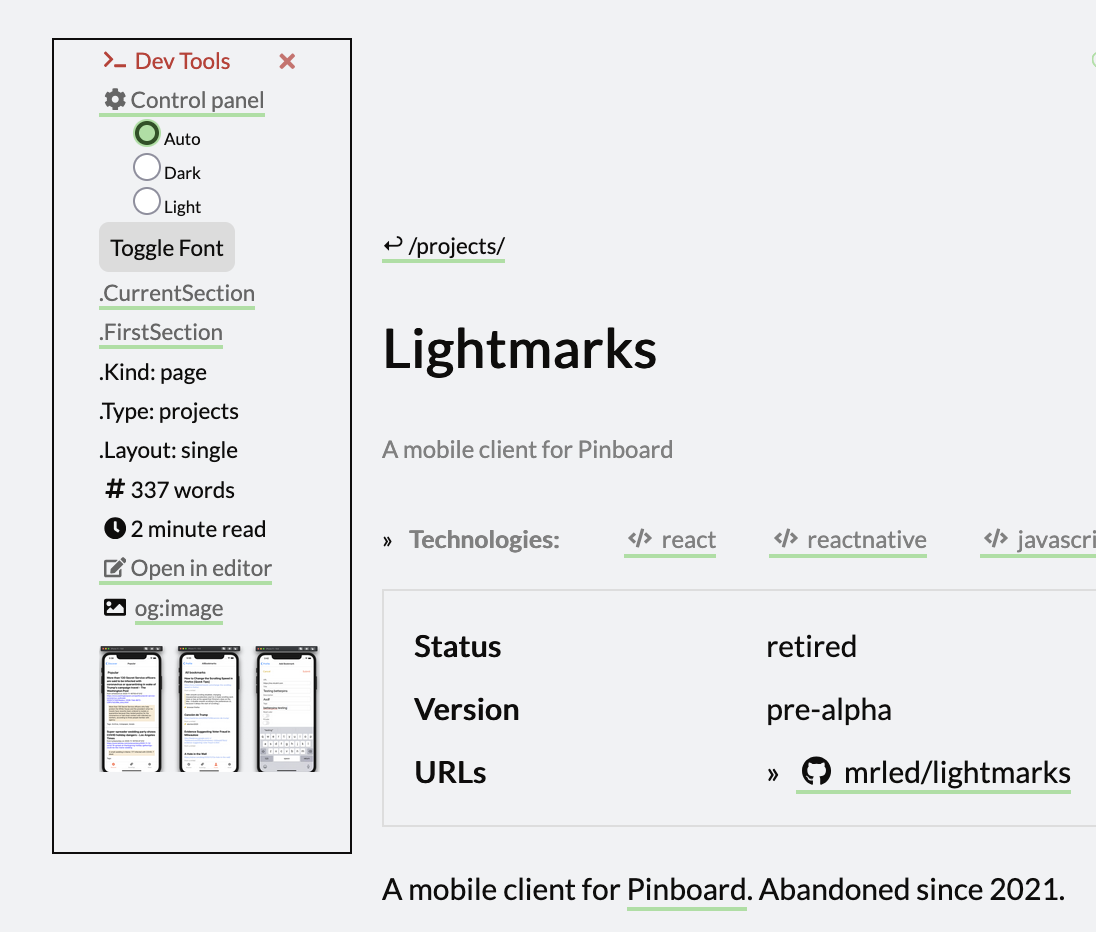The image size is (1096, 932).
Task: Go back to /projects/ breadcrumb link
Action: pos(444,246)
